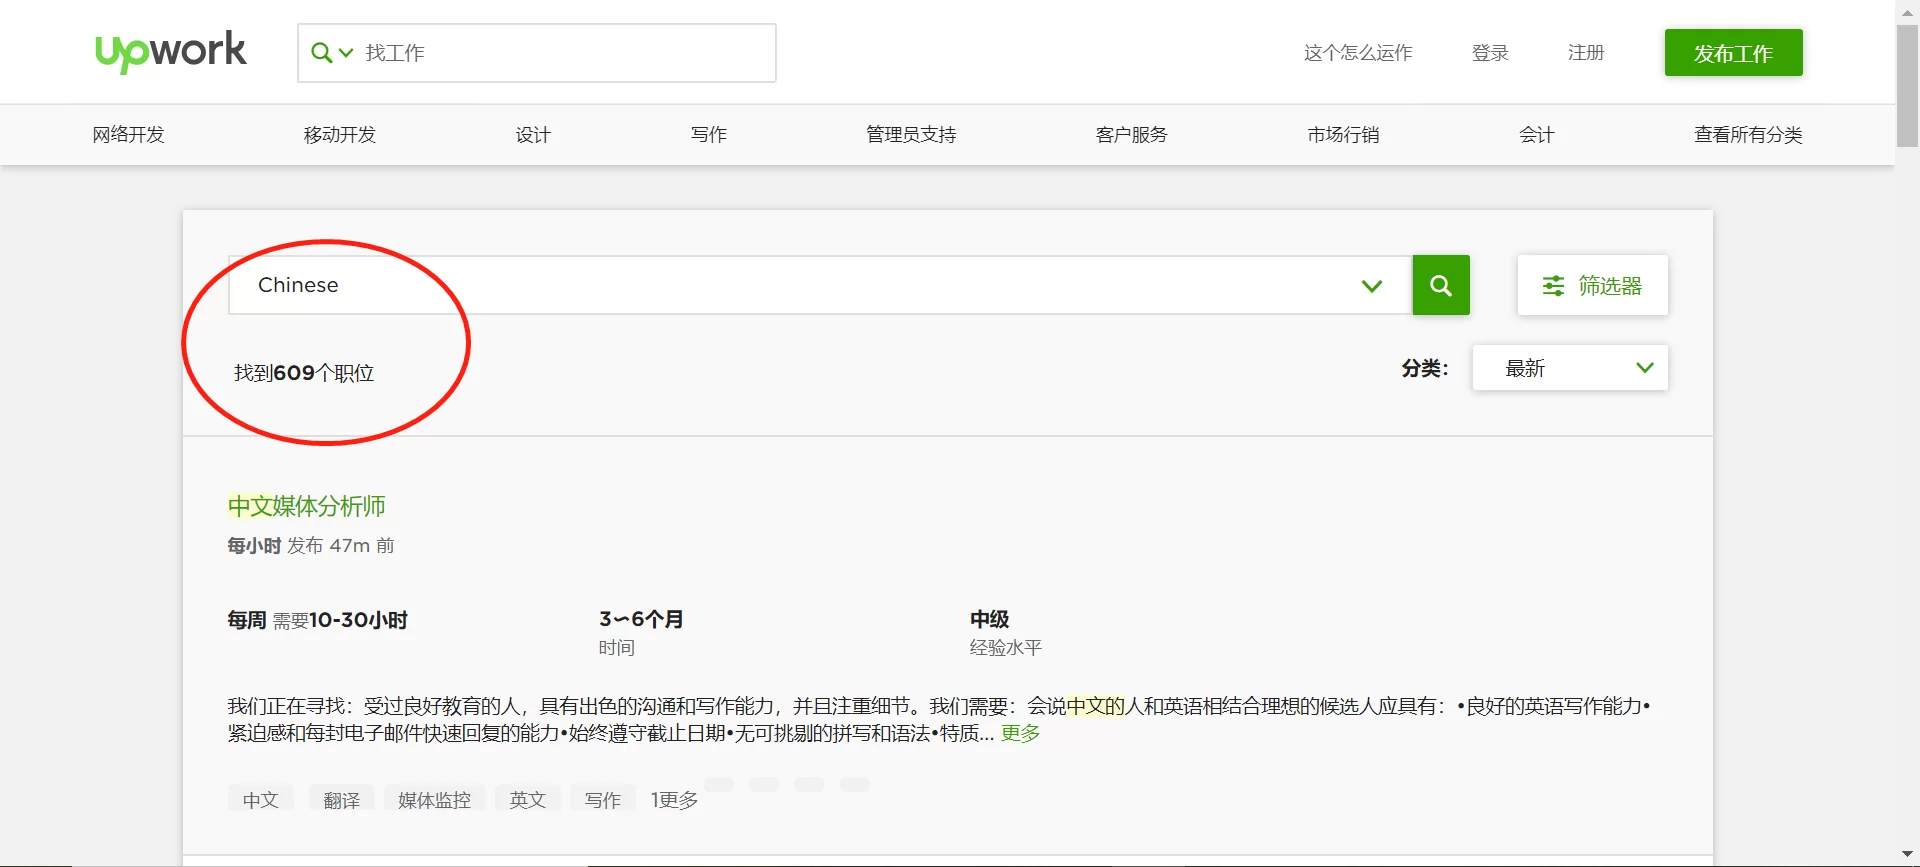Open the 中文媒体分析师 job posting
The width and height of the screenshot is (1920, 867).
point(306,506)
